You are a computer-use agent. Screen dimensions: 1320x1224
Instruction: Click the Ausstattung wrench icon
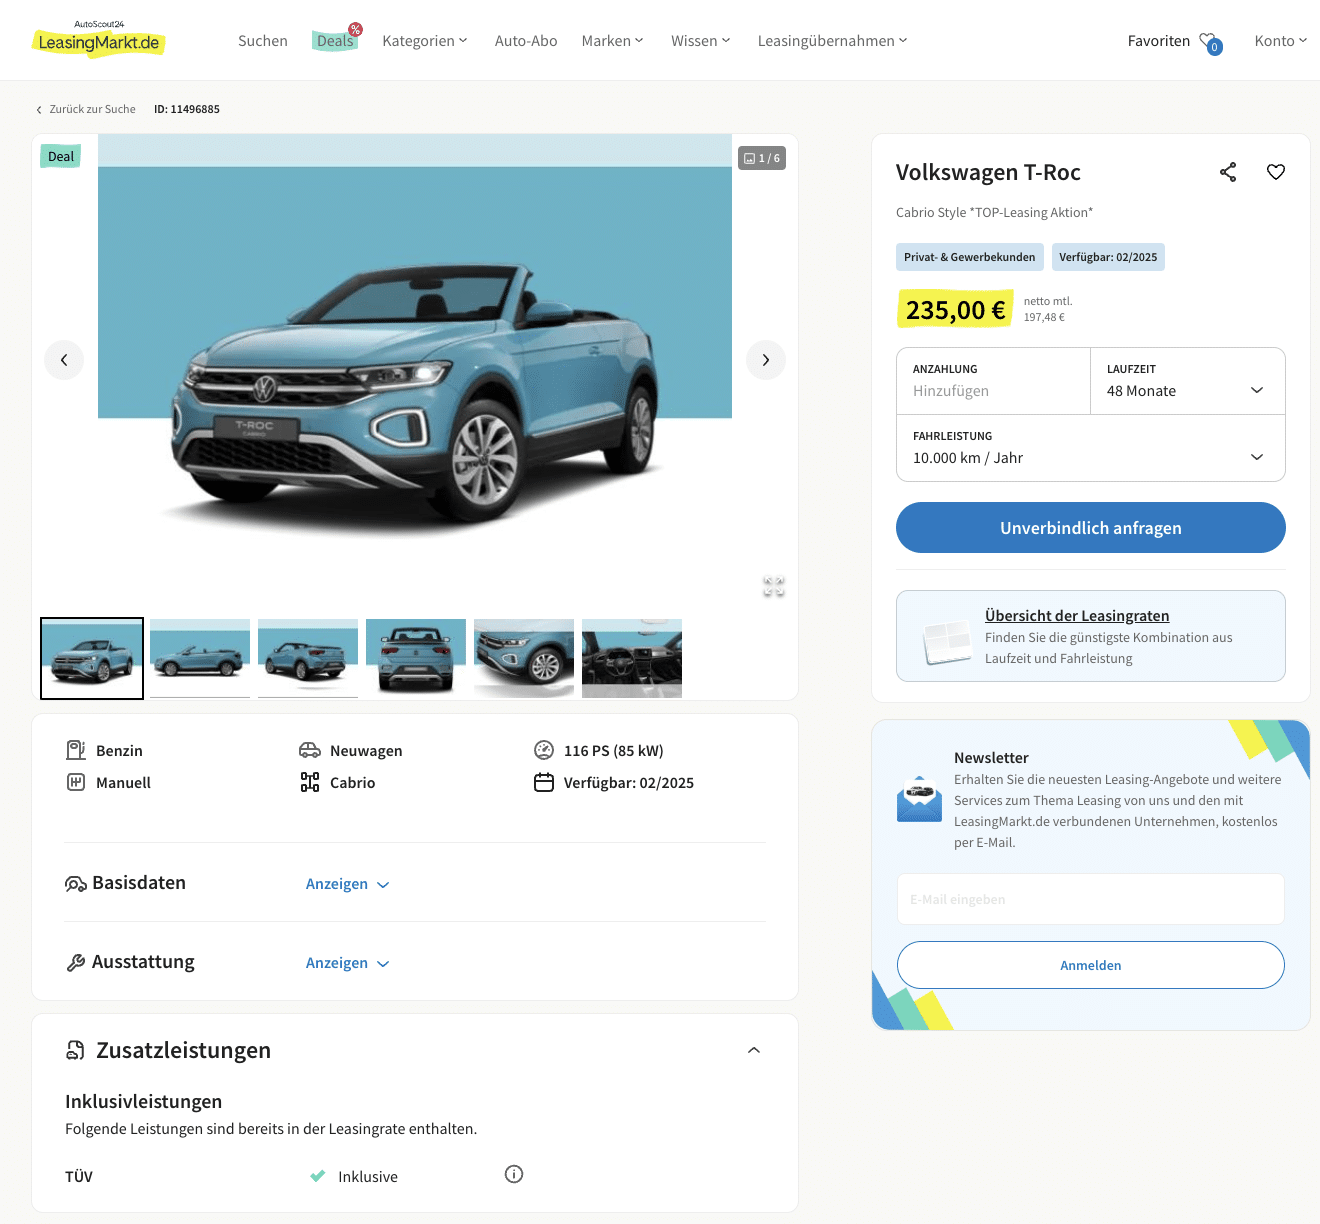click(x=76, y=963)
